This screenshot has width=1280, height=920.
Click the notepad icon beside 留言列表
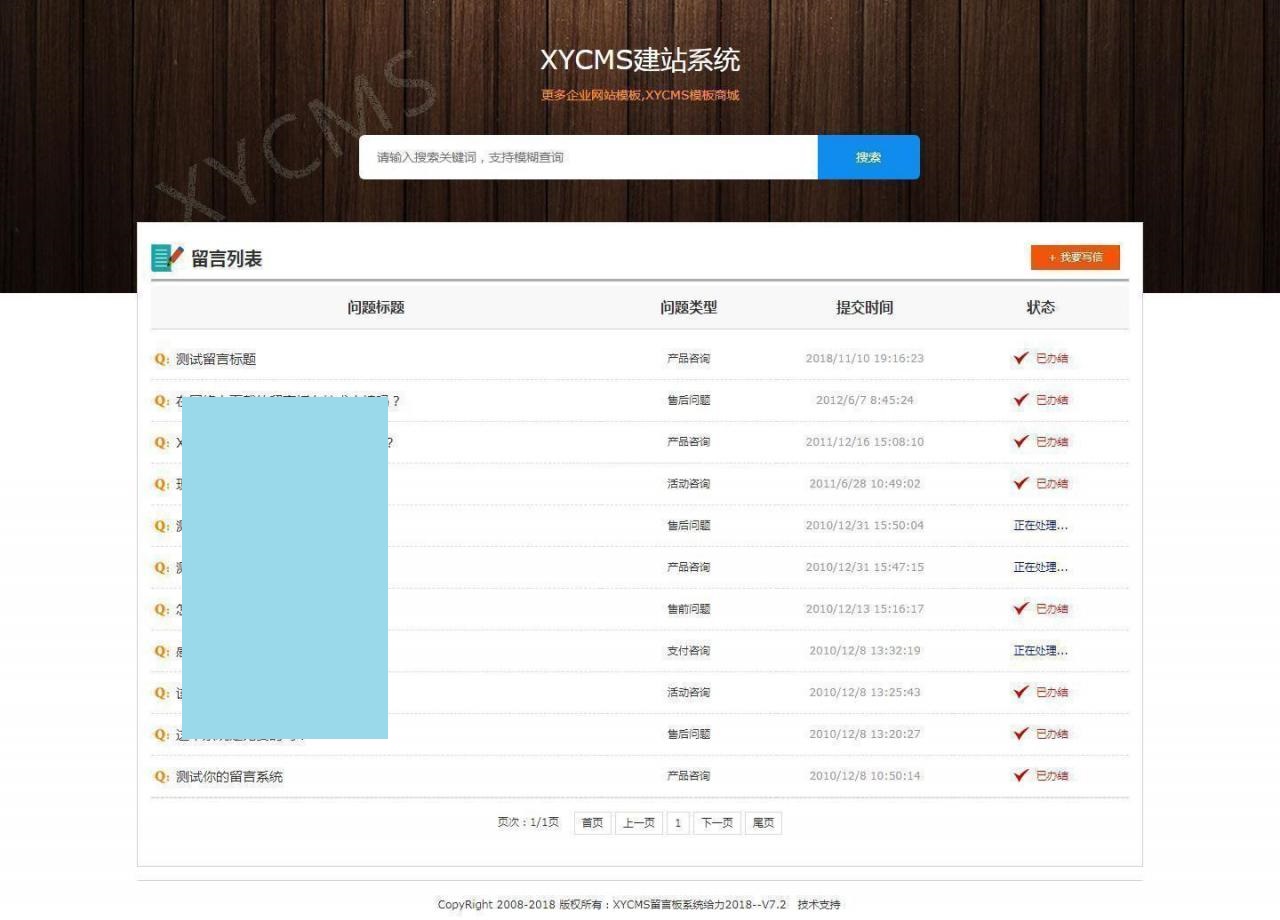[167, 258]
